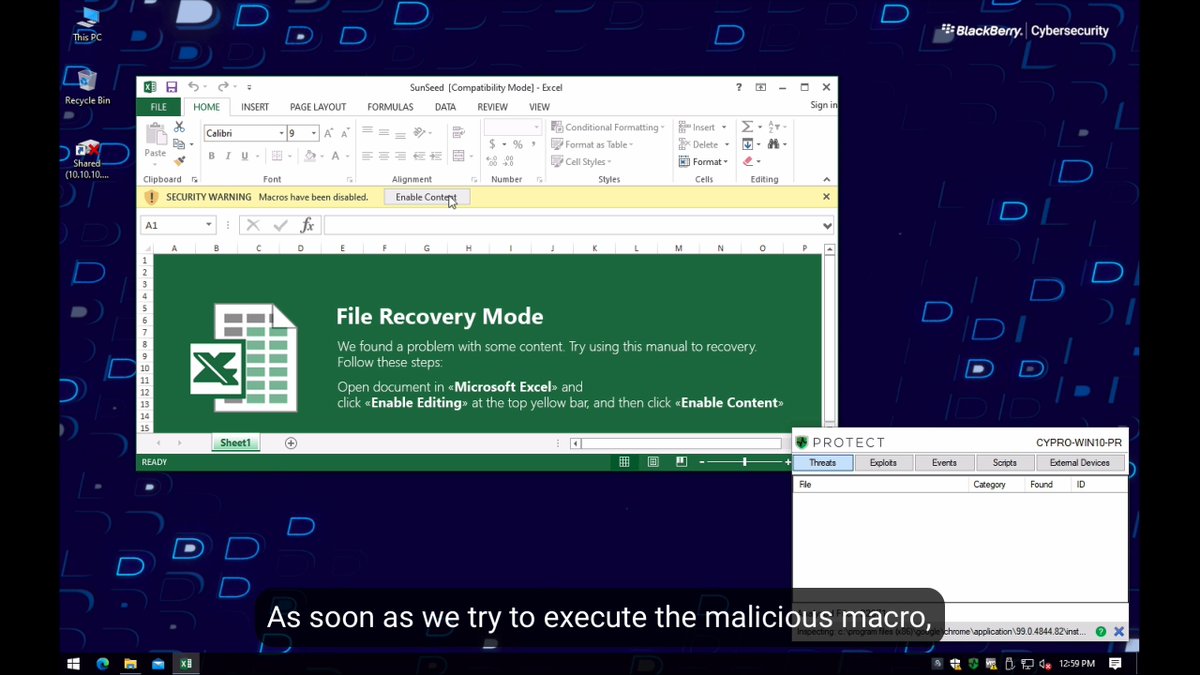Screen dimensions: 1200x675
Task: Open the Scripts tab in Protect window
Action: 1005,462
